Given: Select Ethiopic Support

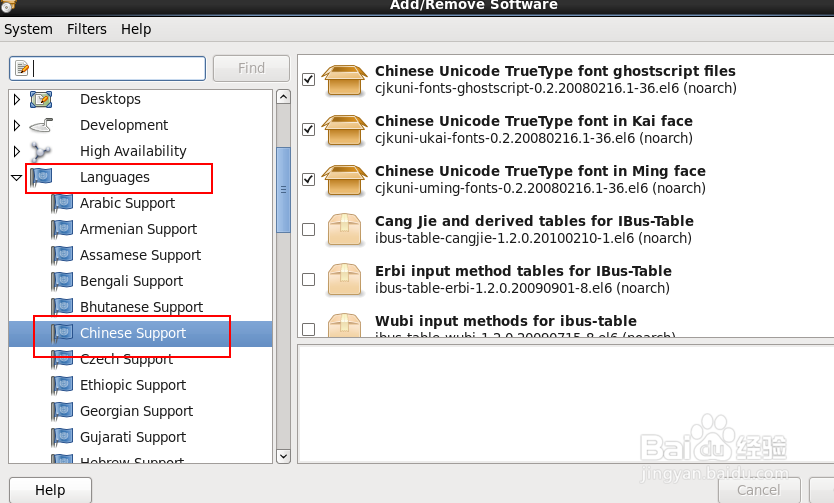Looking at the screenshot, I should click(133, 385).
